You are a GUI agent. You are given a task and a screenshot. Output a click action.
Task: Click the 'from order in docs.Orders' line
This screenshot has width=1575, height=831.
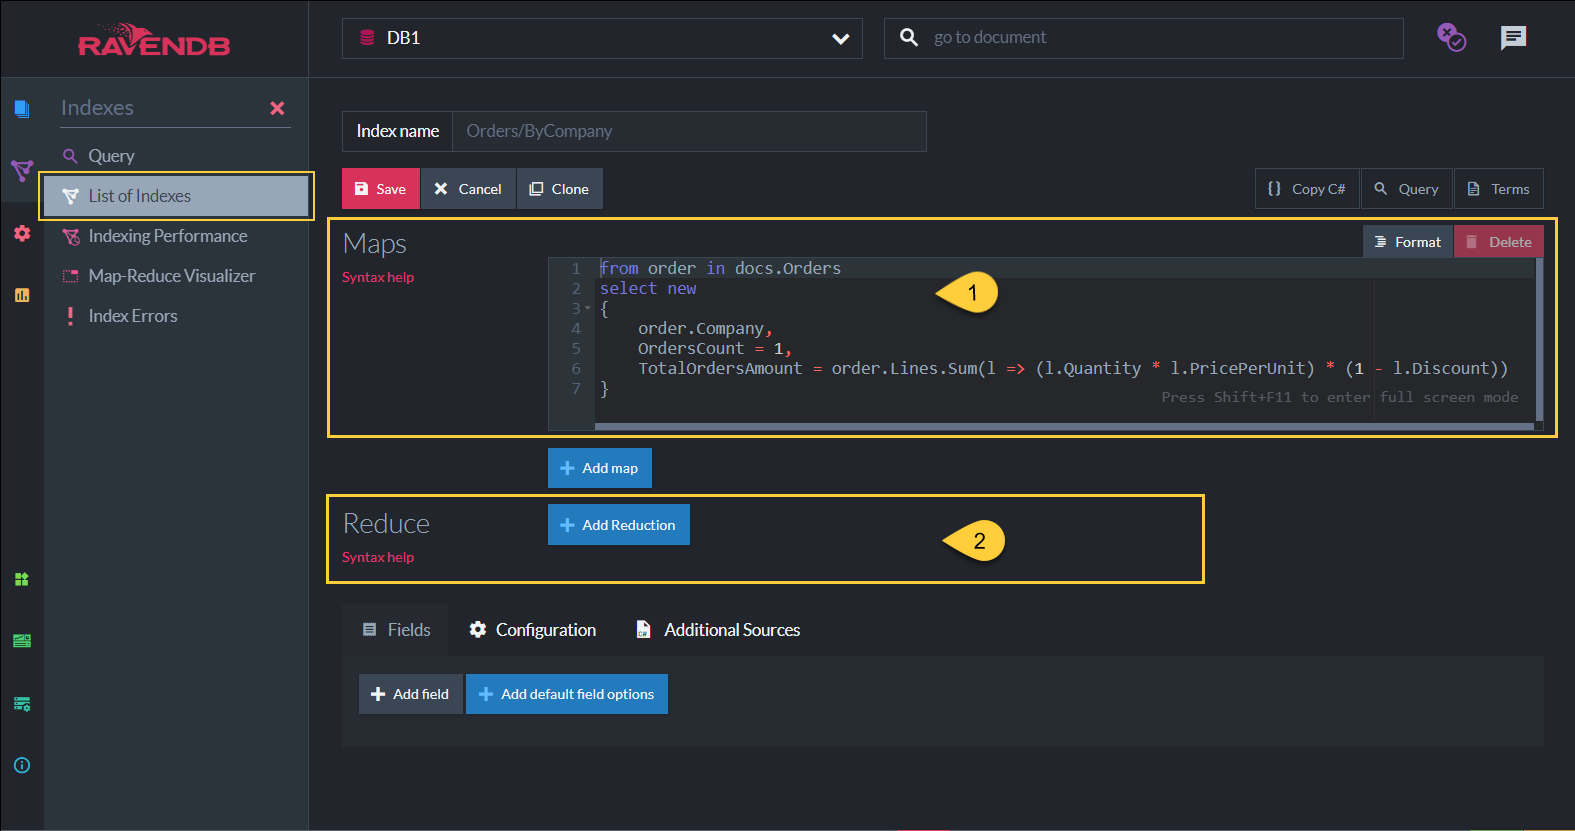pyautogui.click(x=720, y=268)
